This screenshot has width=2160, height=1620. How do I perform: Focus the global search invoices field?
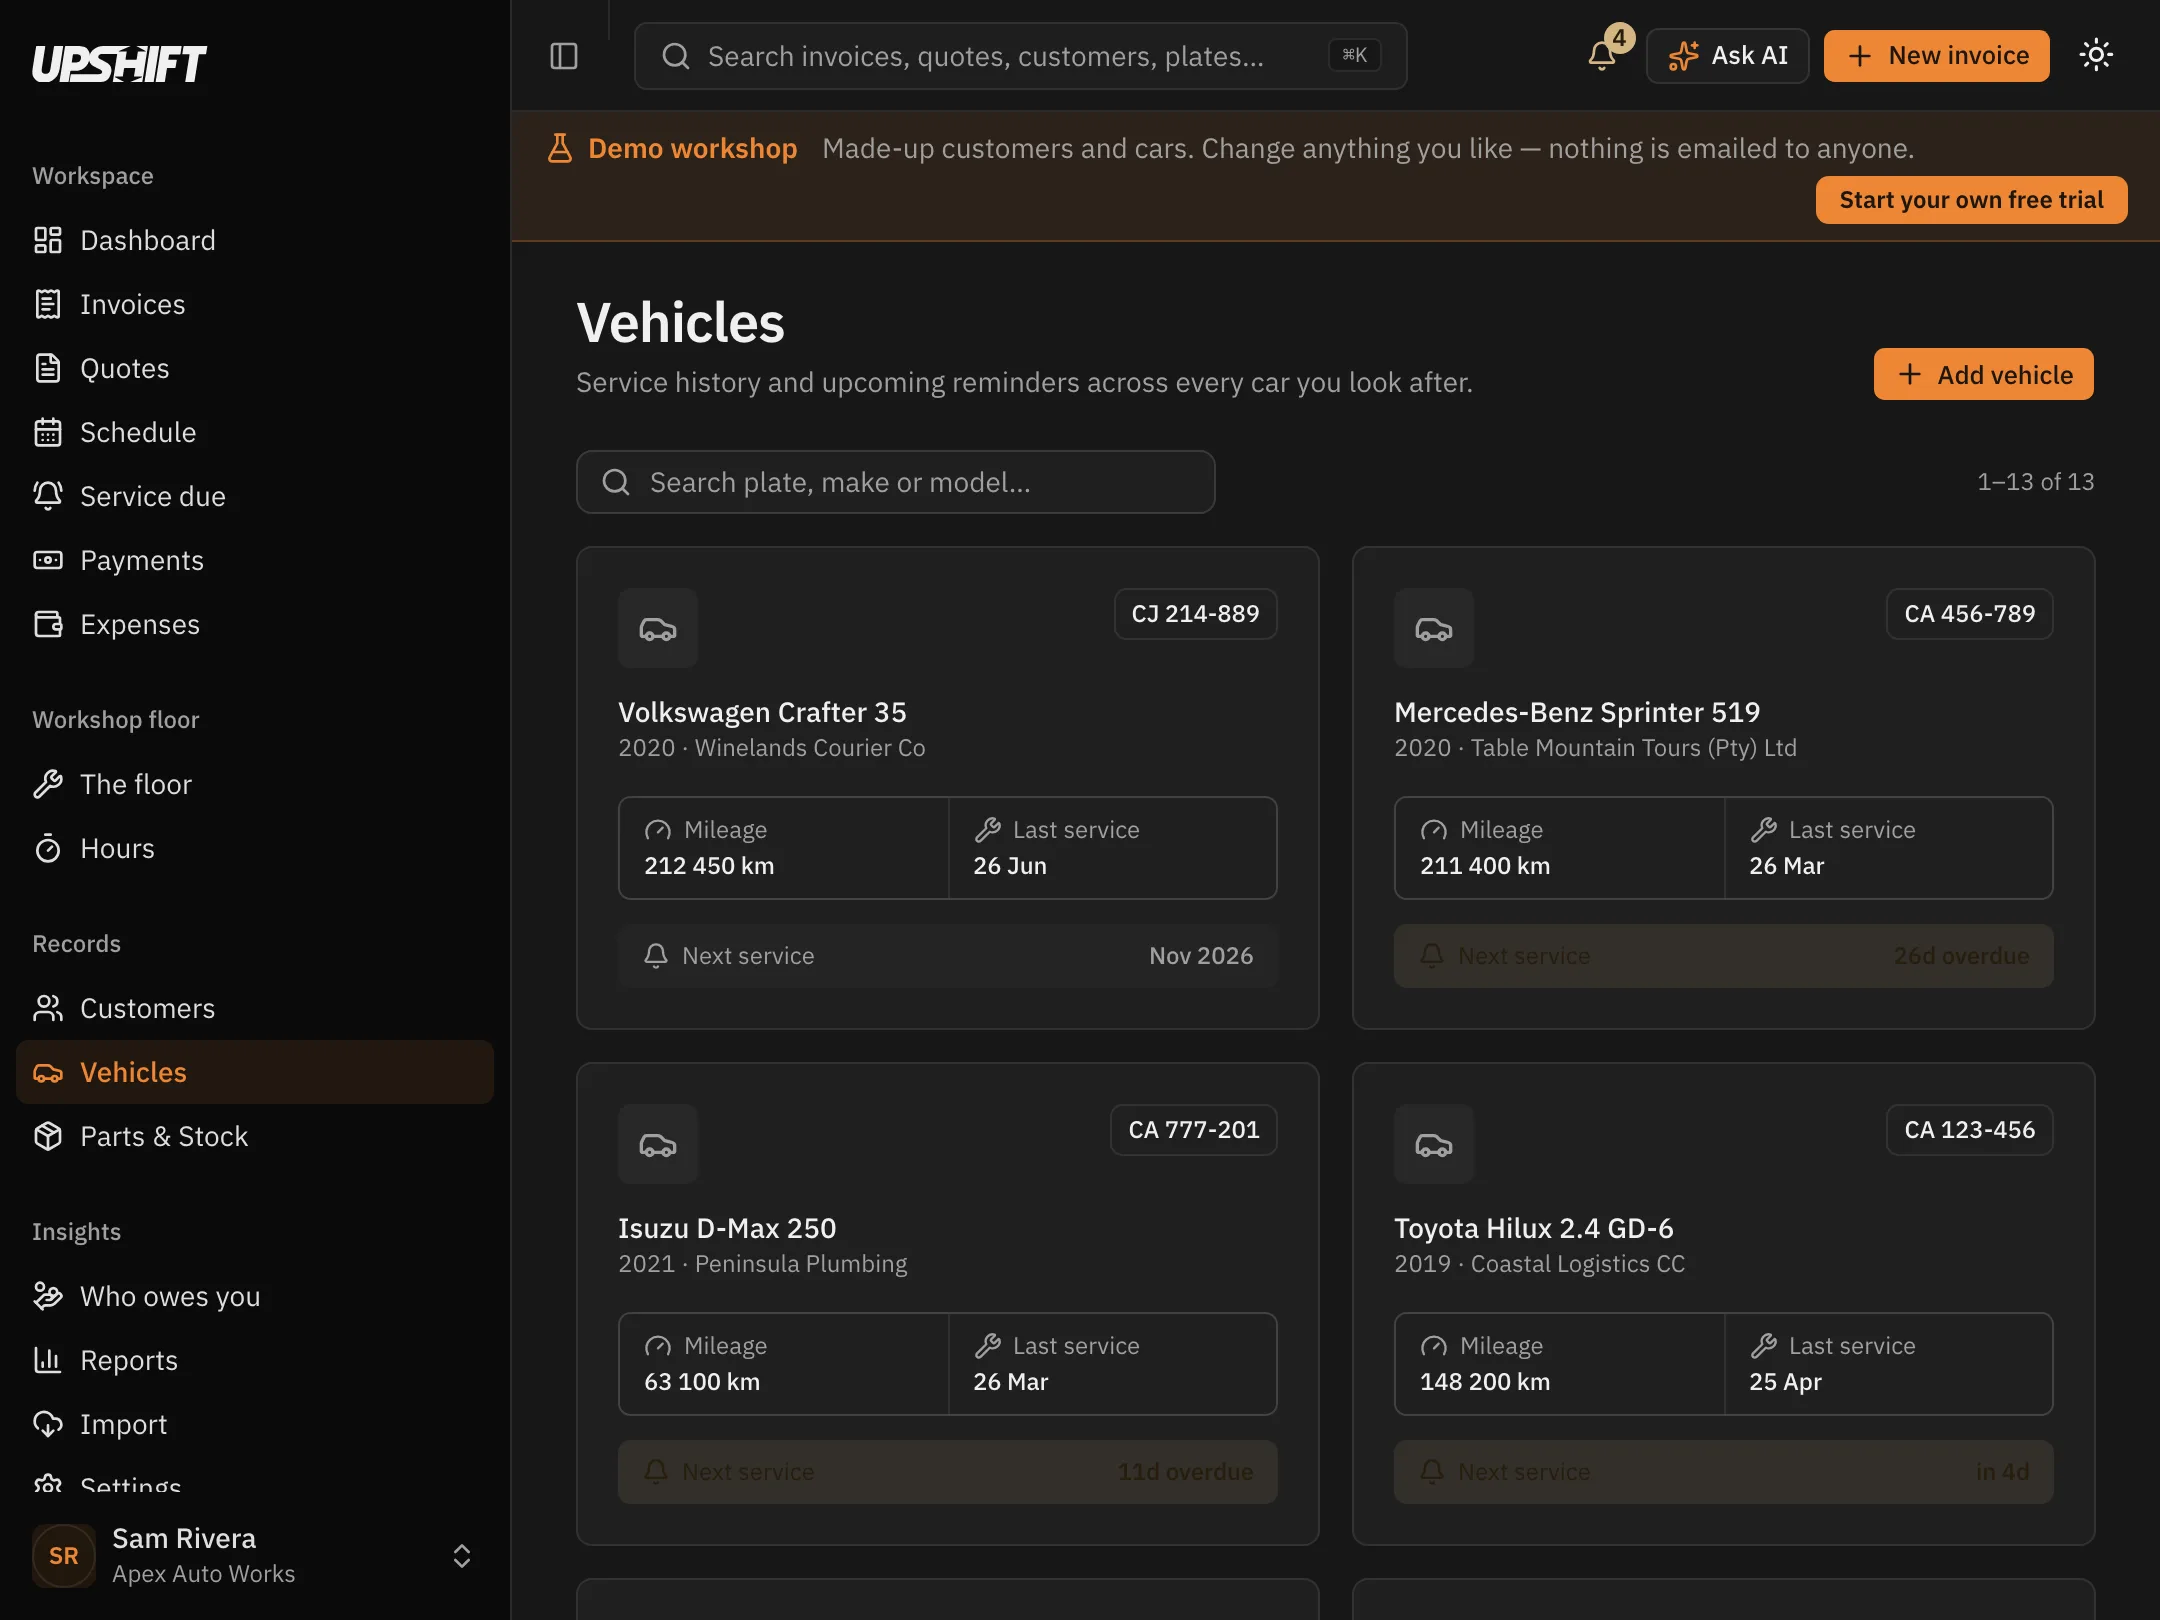tap(1020, 56)
